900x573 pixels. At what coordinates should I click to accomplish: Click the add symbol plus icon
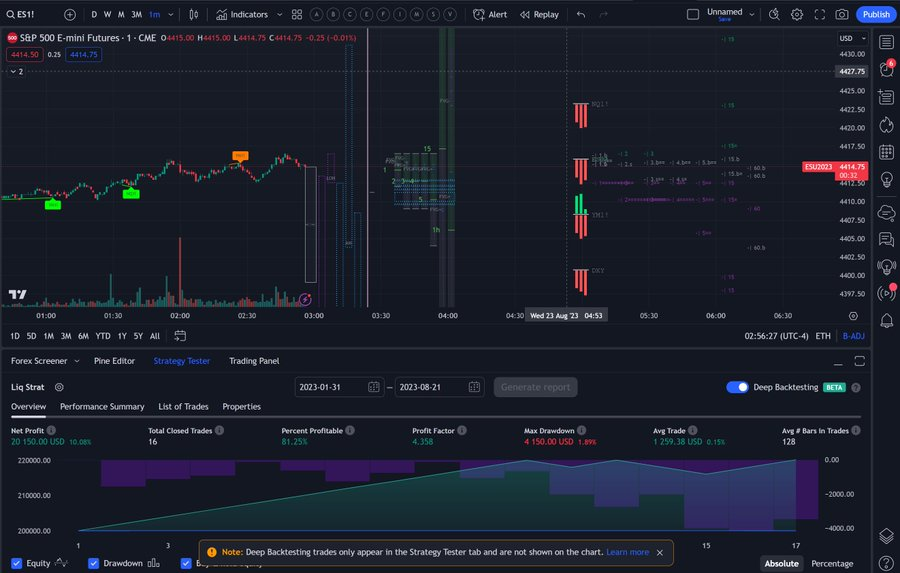pos(69,14)
